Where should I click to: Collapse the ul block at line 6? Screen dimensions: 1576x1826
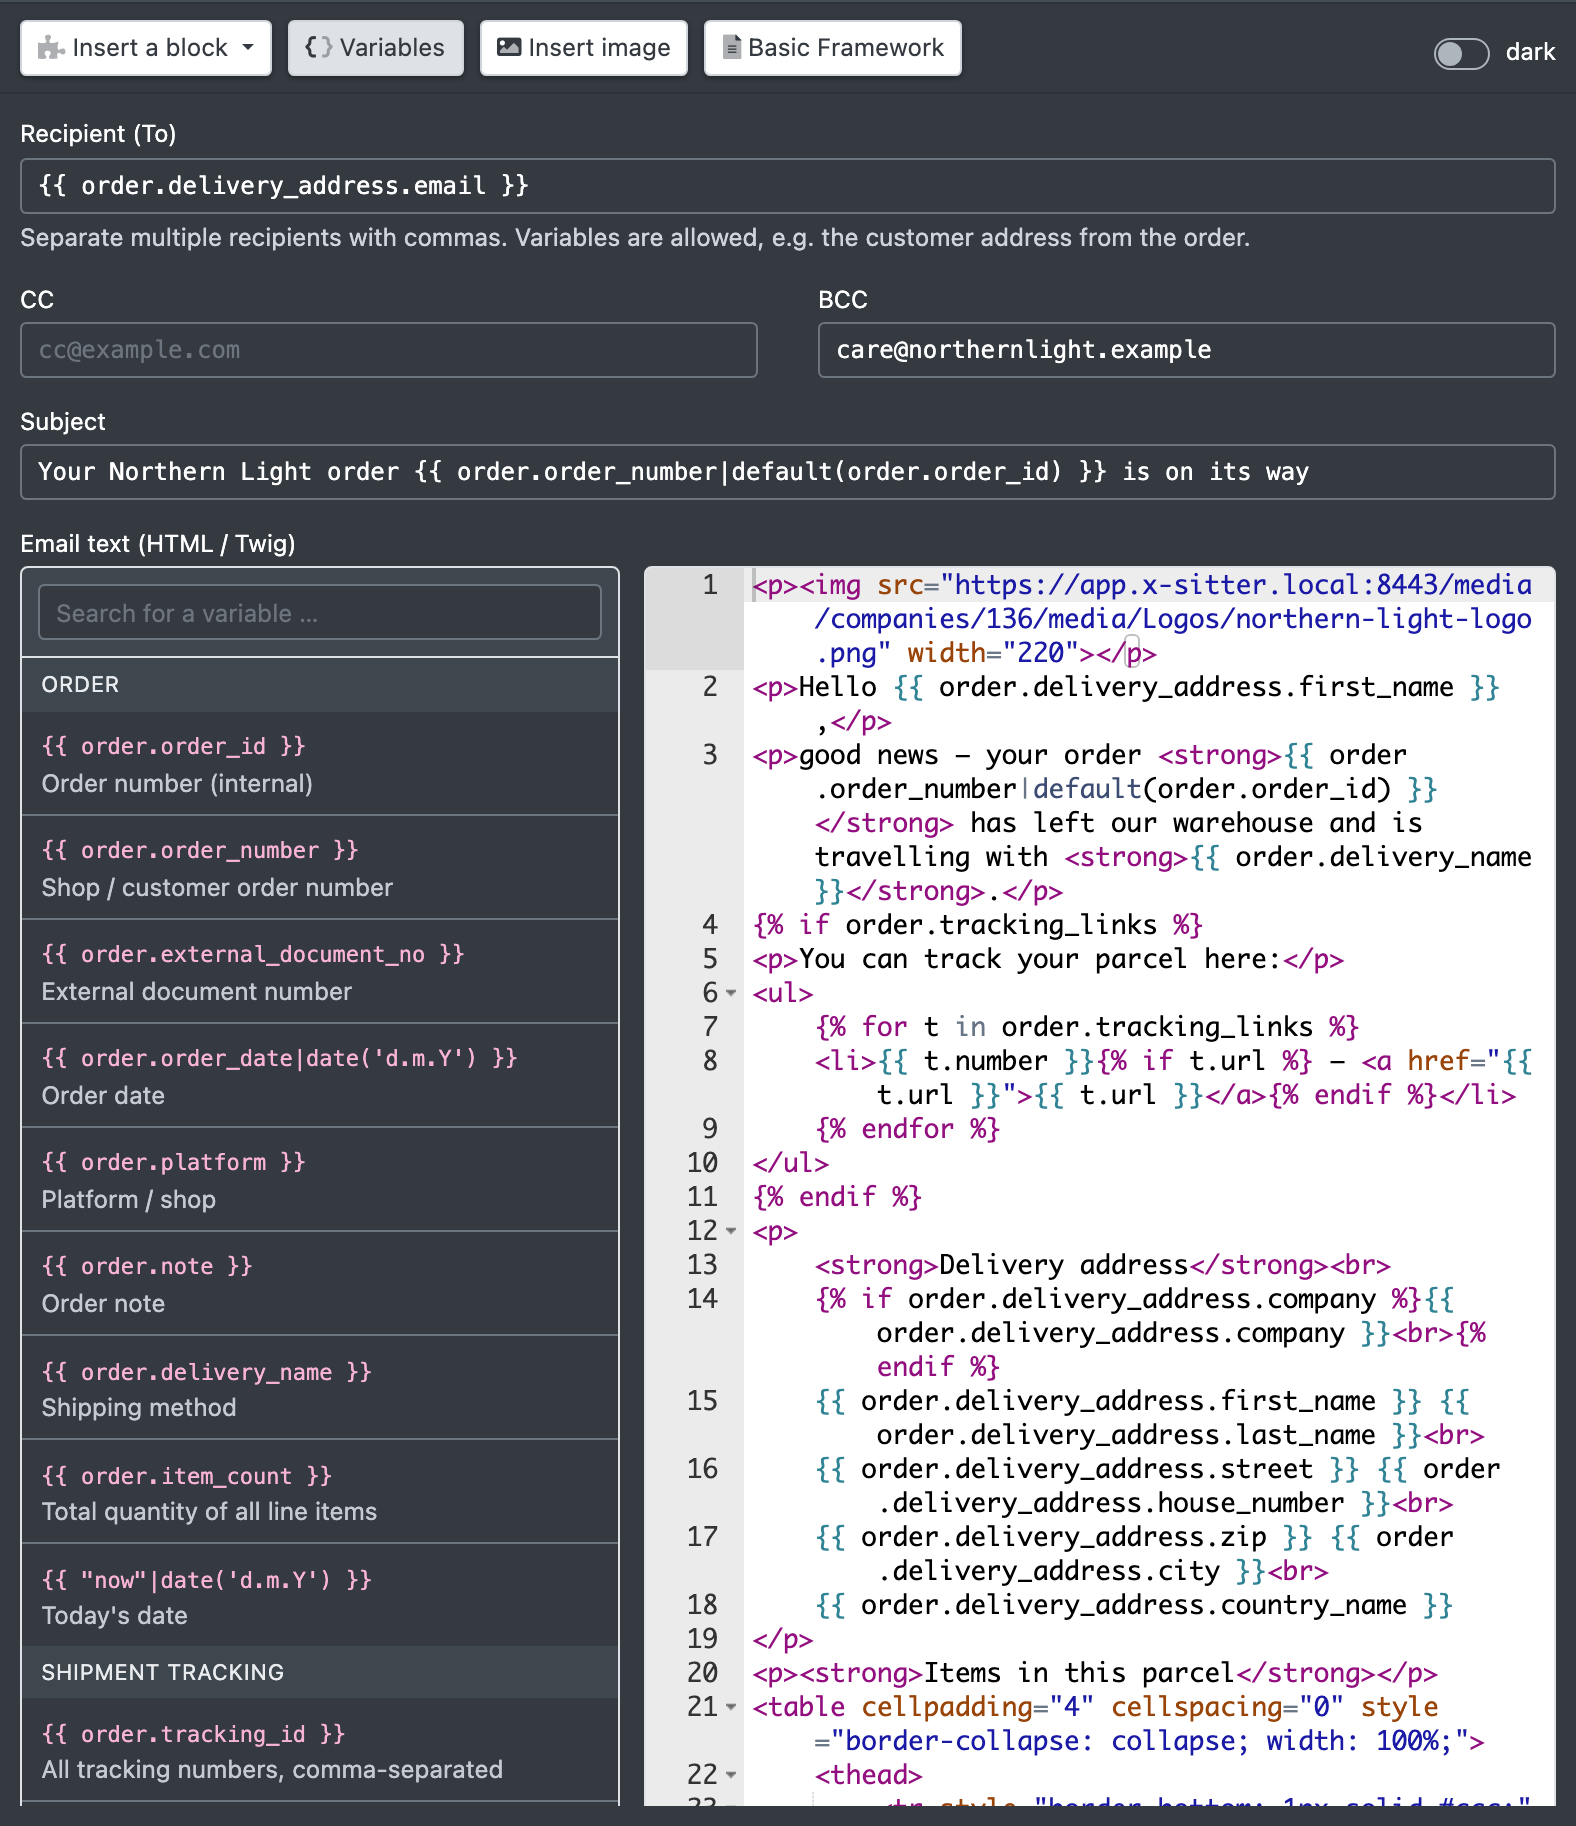click(731, 993)
